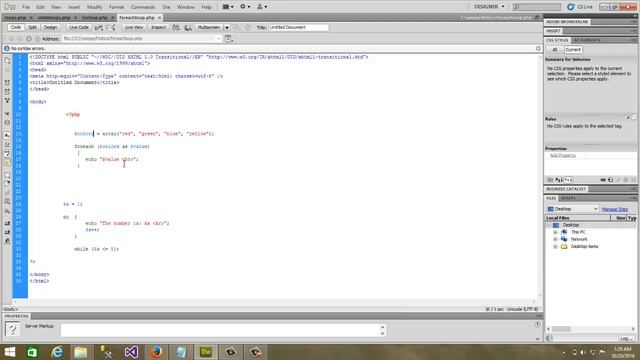The image size is (640, 360).
Task: Click the browser compatibility check icon
Action: coord(98,27)
